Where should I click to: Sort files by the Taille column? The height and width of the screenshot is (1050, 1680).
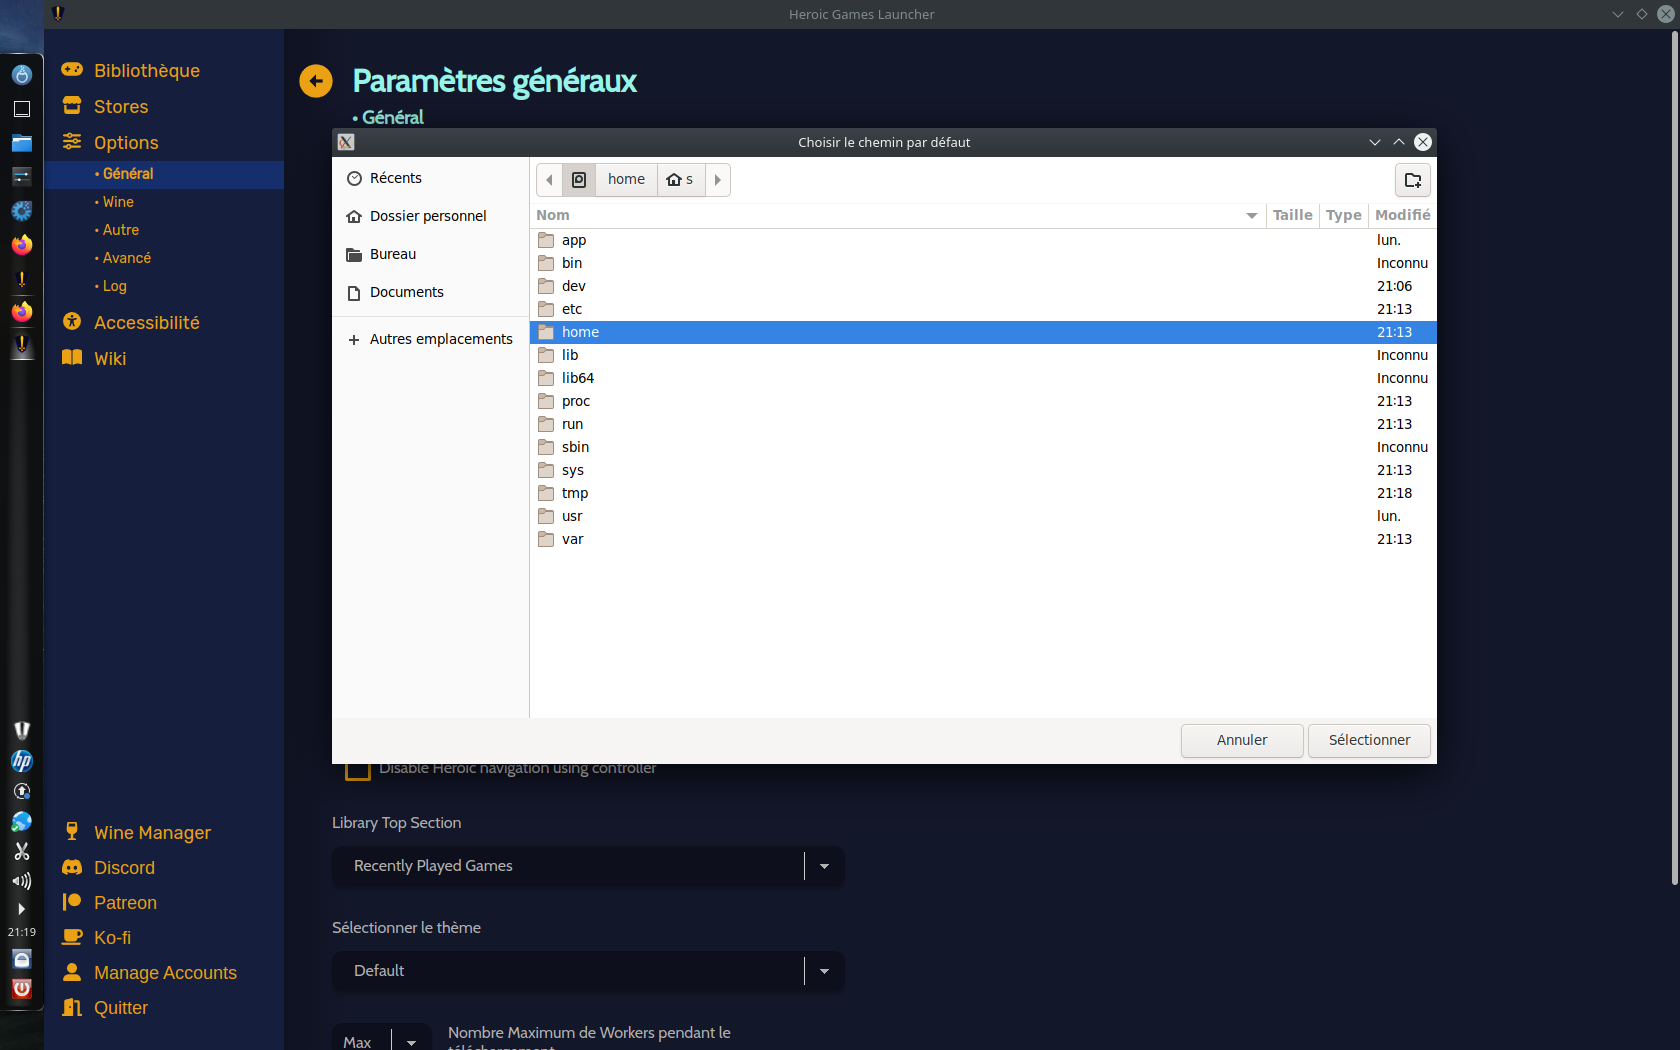(x=1292, y=215)
